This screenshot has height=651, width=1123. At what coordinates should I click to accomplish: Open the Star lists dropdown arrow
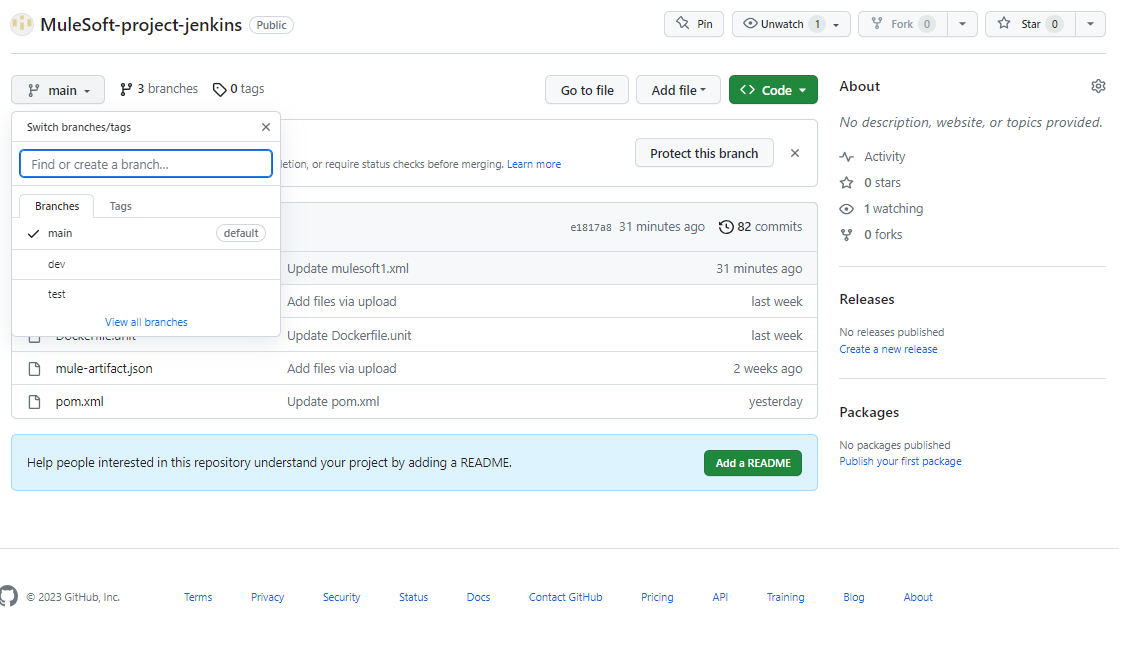pyautogui.click(x=1090, y=24)
